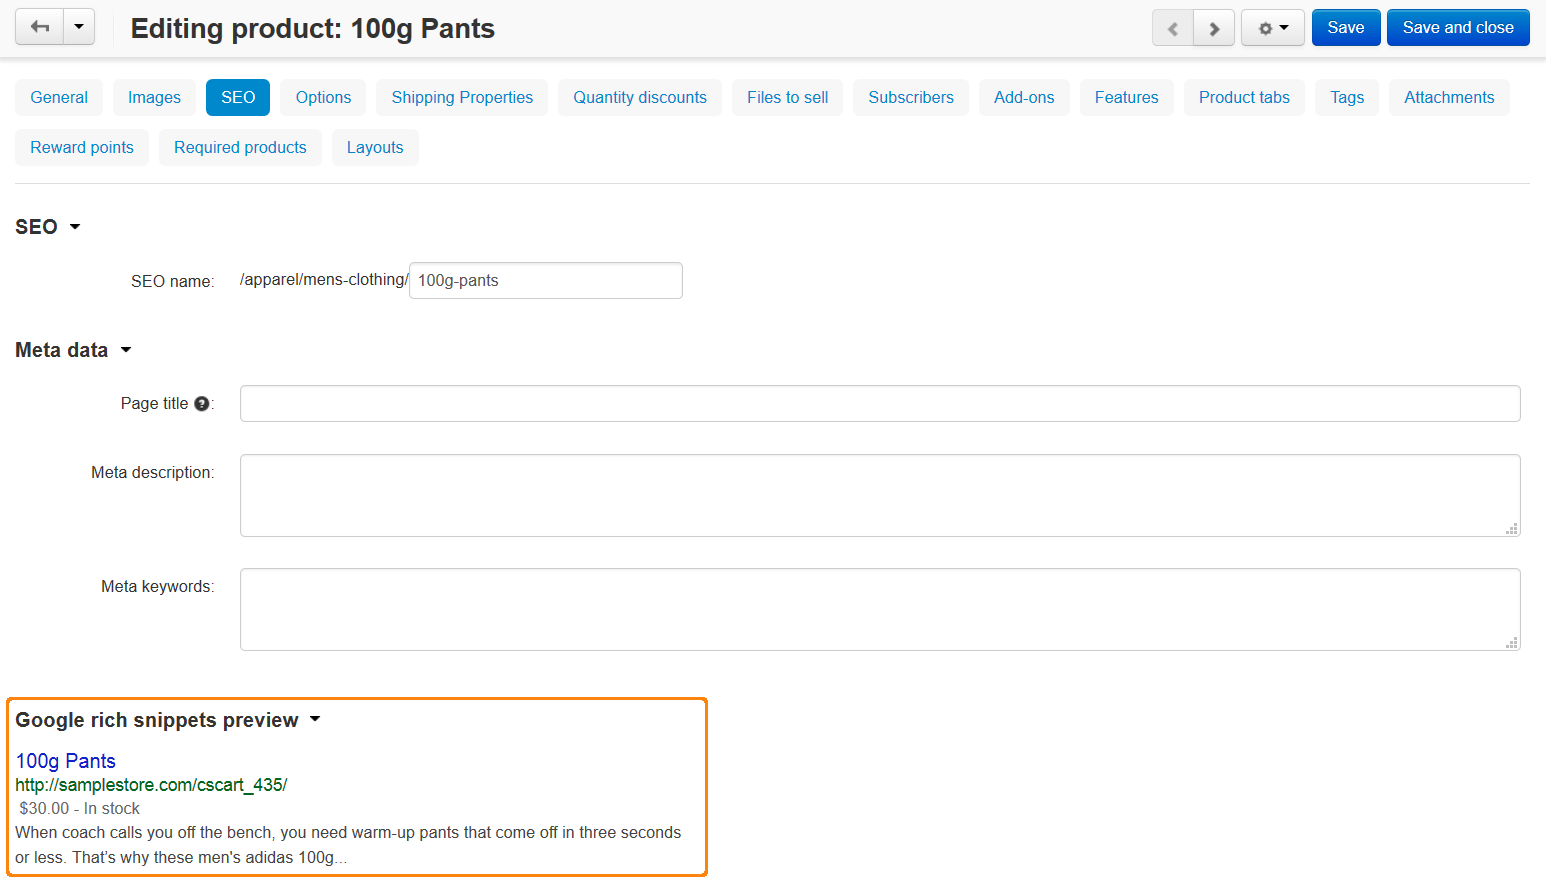Click the samplestore.com snippet URL
Viewport: 1546px width, 887px height.
pyautogui.click(x=151, y=785)
